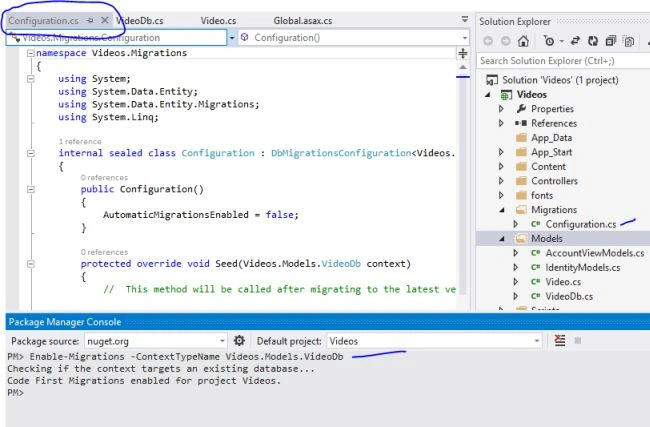The height and width of the screenshot is (427, 650).
Task: Switch to the VideoDb.cs tab
Action: point(140,21)
